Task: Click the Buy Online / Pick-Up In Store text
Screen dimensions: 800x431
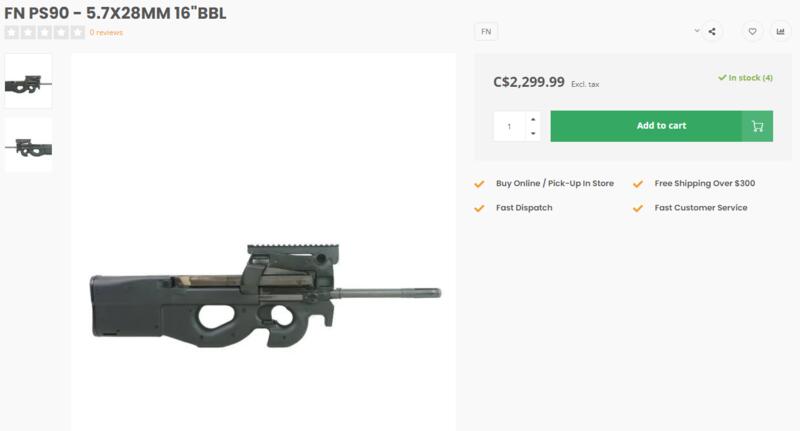Action: click(555, 184)
